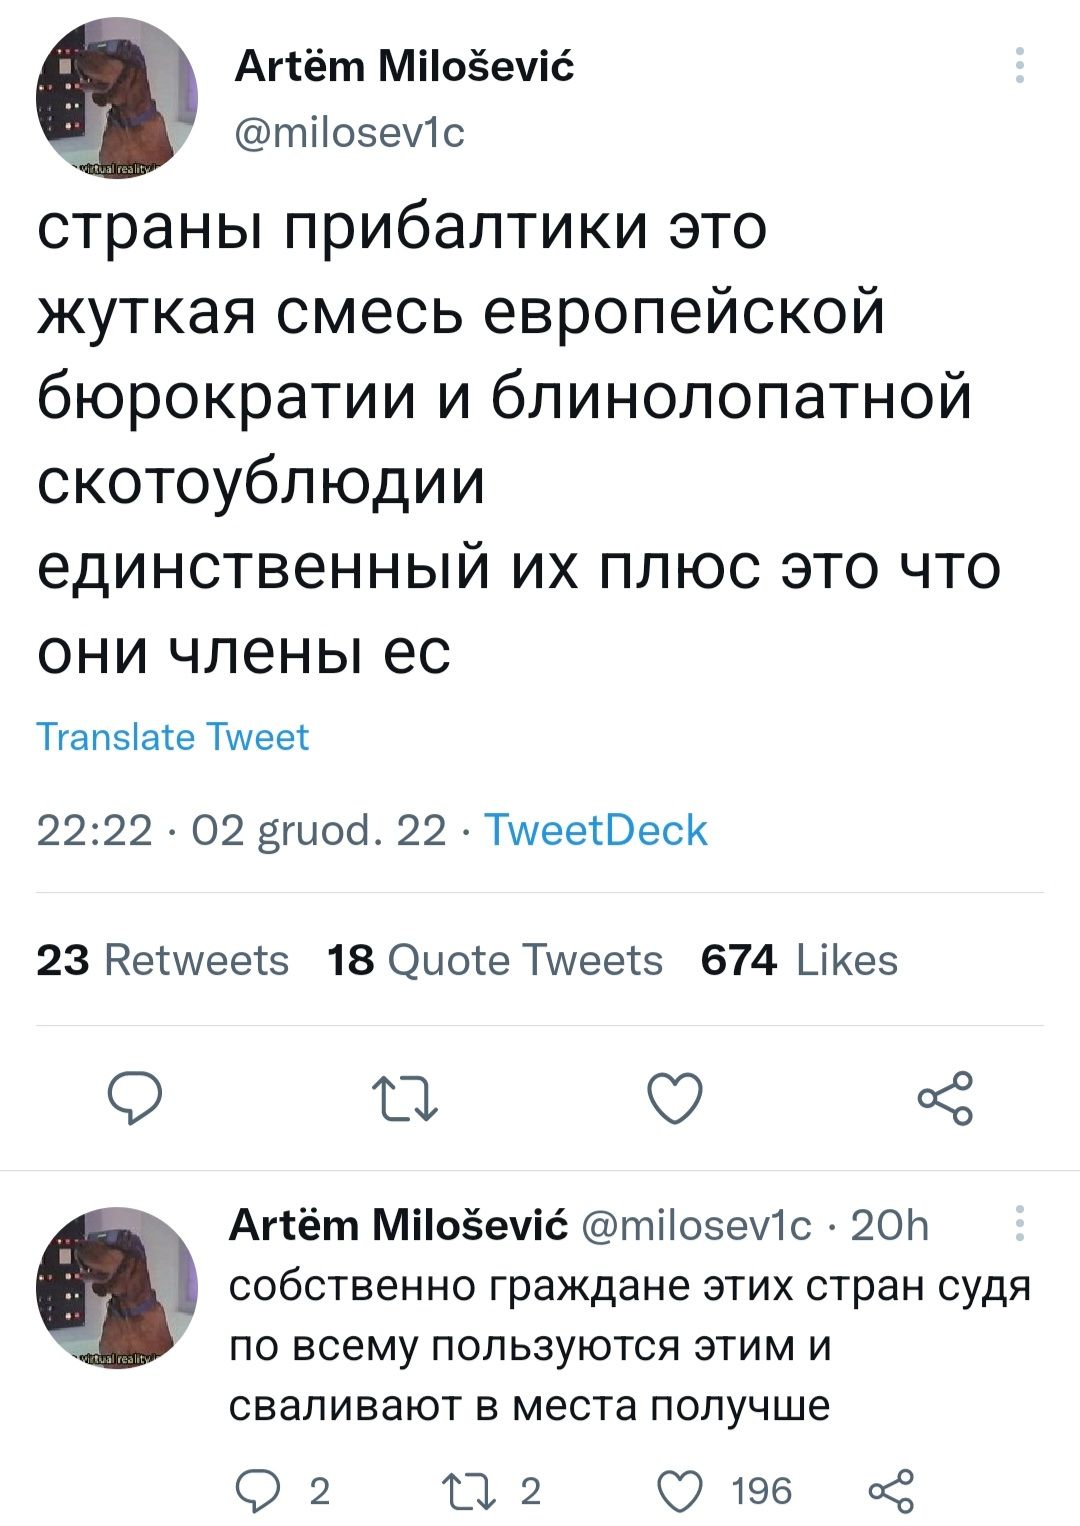Like the main tweet with heart icon
The height and width of the screenshot is (1526, 1080).
(675, 1098)
